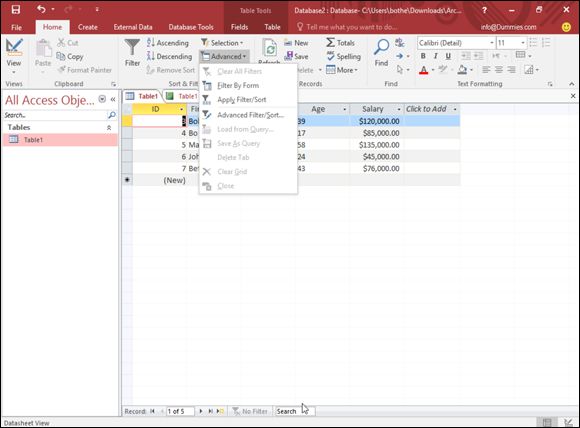Image resolution: width=580 pixels, height=428 pixels.
Task: Open the Salary column dropdown arrow
Action: pos(399,109)
